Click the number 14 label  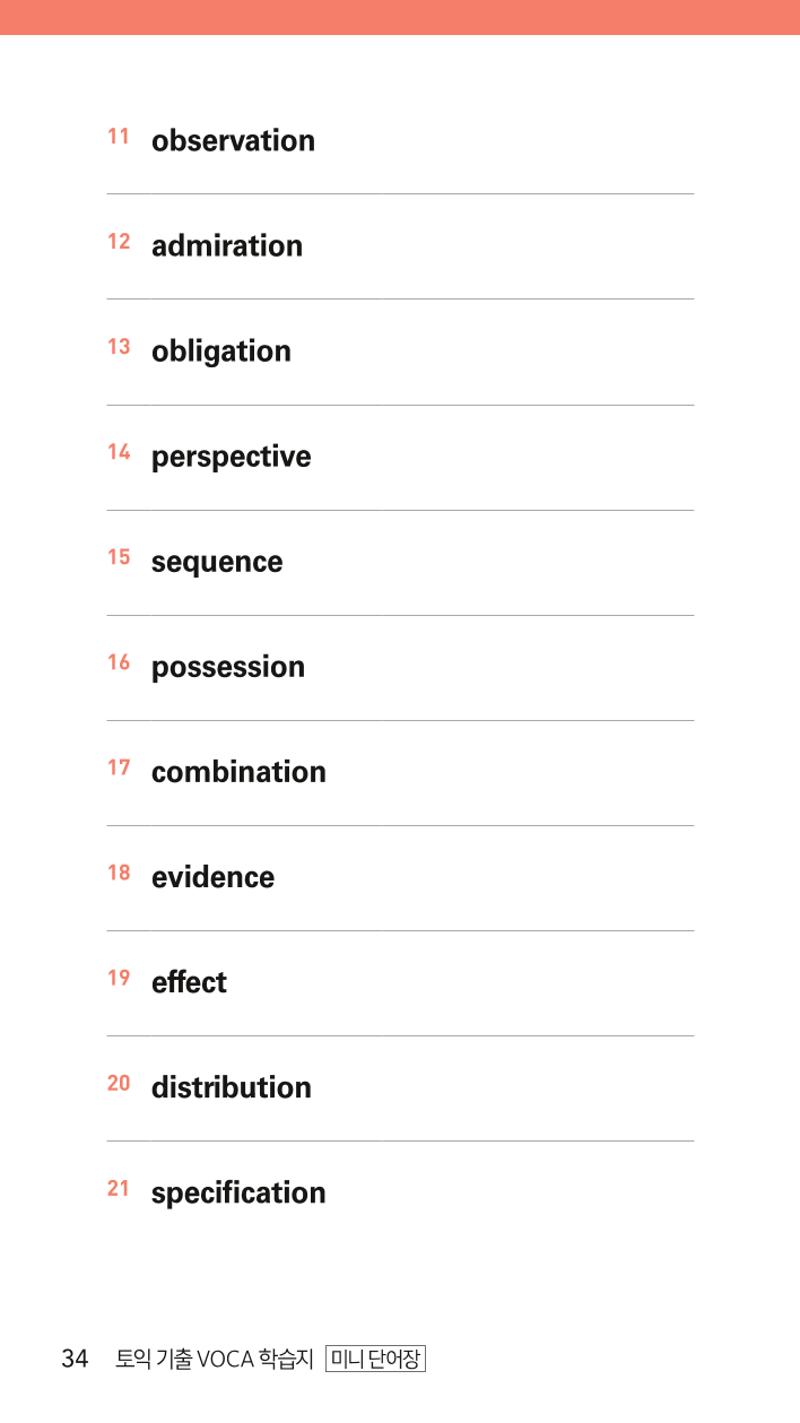(119, 452)
